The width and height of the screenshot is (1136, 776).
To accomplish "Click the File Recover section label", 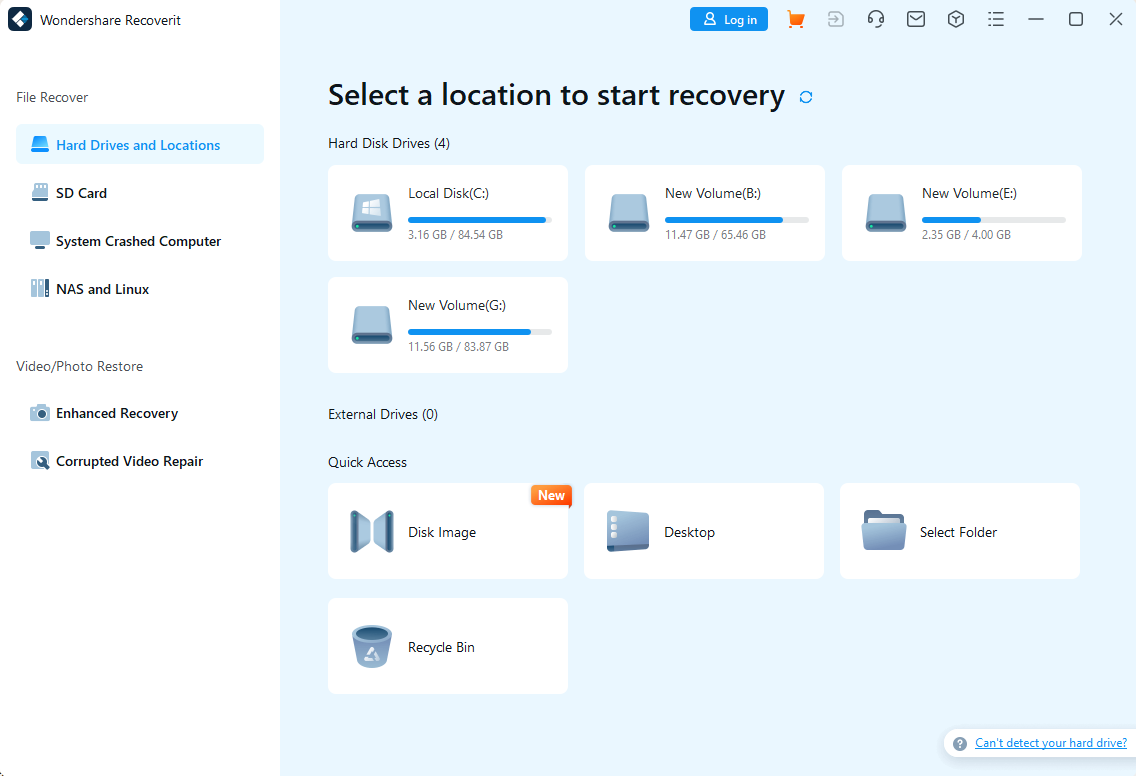I will pos(52,97).
